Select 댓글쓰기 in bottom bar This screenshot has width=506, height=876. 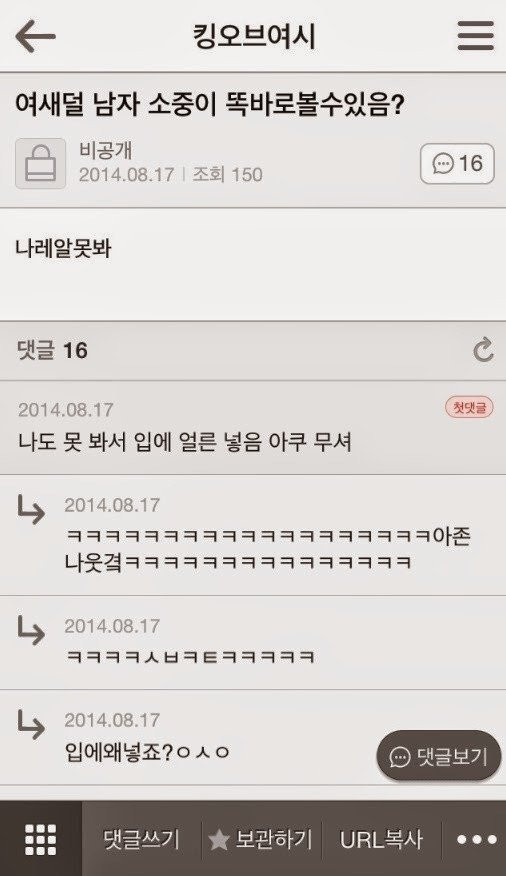click(141, 839)
